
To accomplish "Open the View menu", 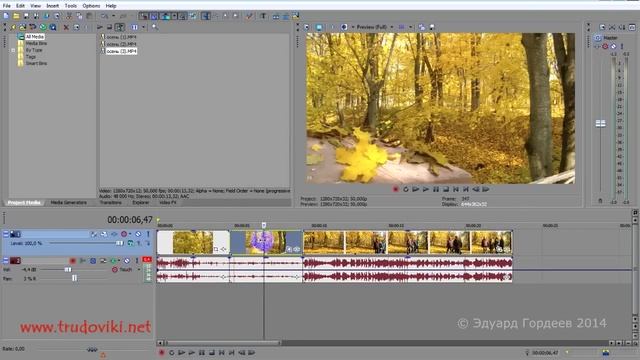I will point(36,6).
